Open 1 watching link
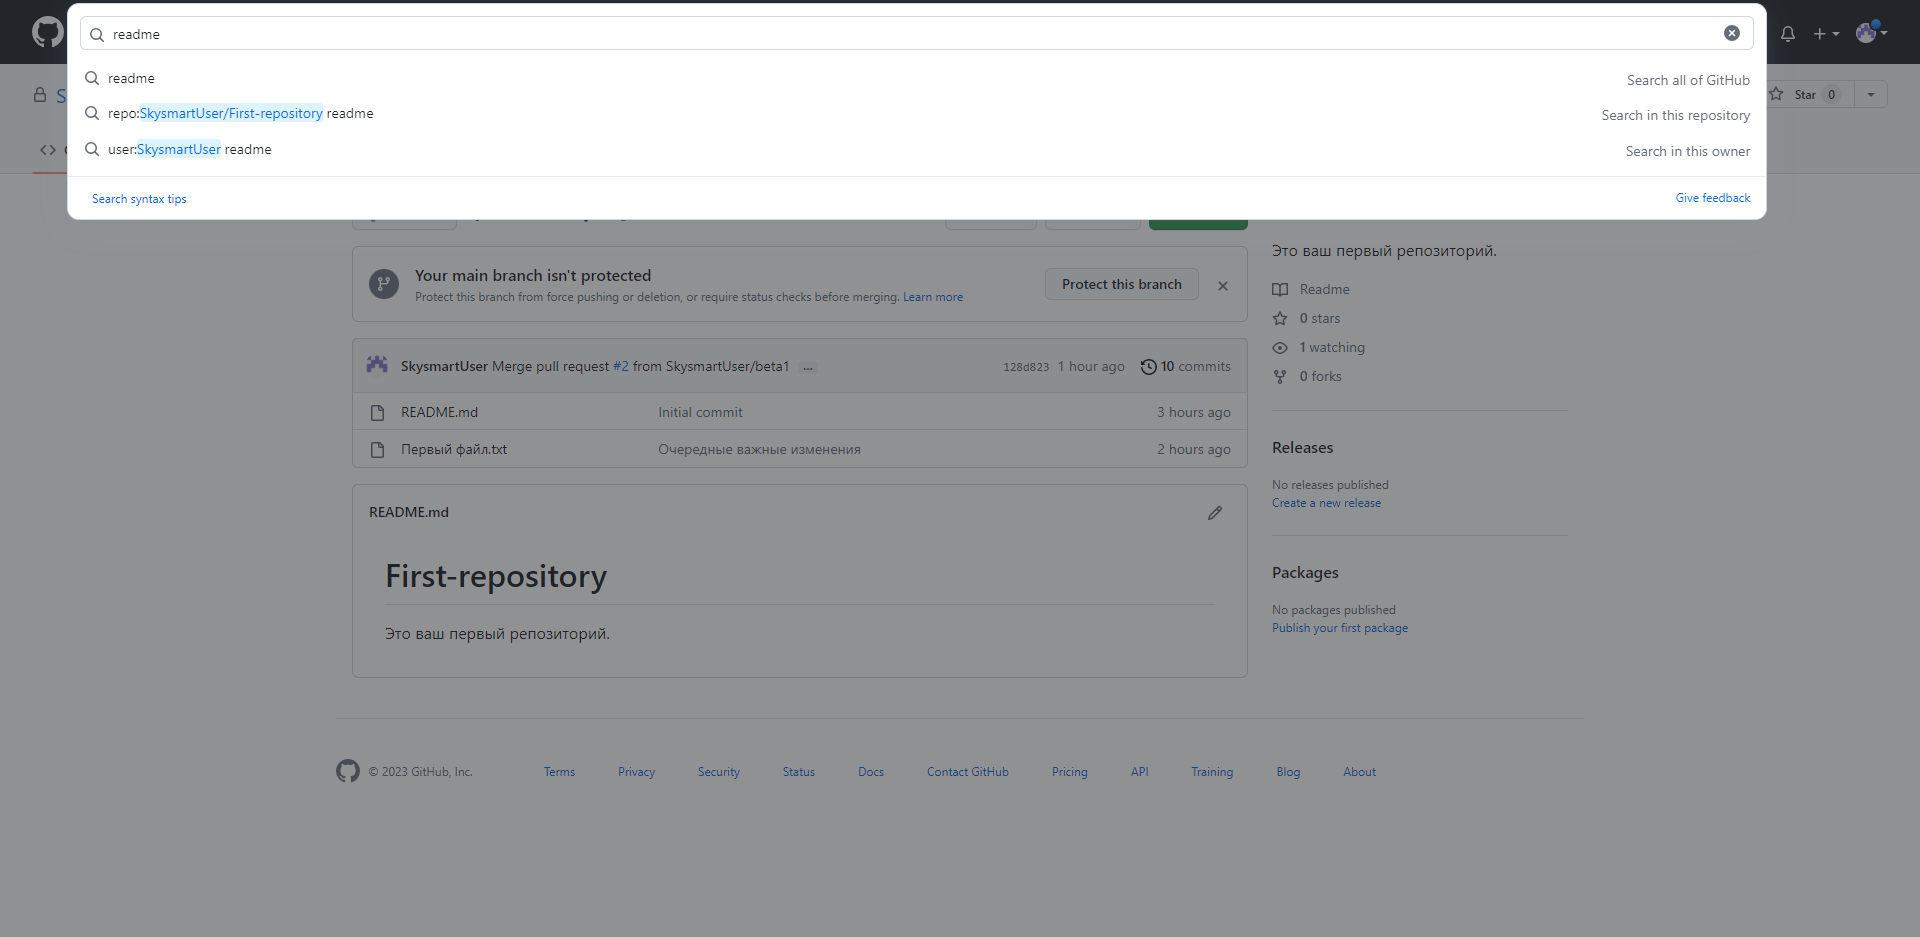 [1332, 347]
